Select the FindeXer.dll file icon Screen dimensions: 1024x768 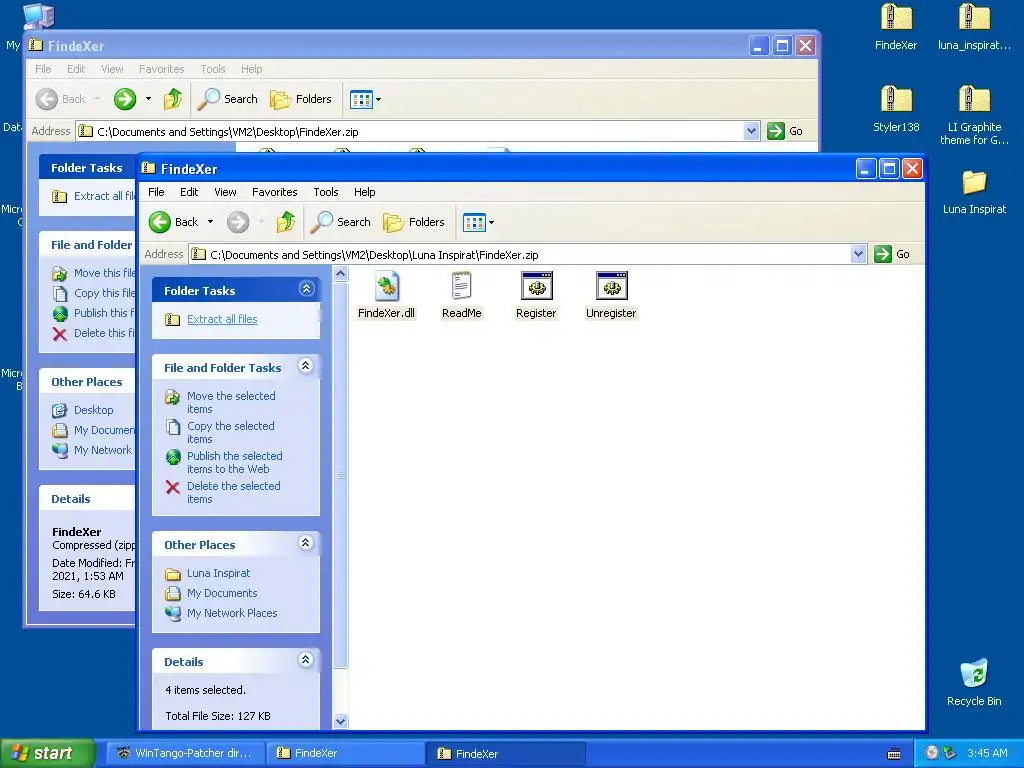click(386, 286)
